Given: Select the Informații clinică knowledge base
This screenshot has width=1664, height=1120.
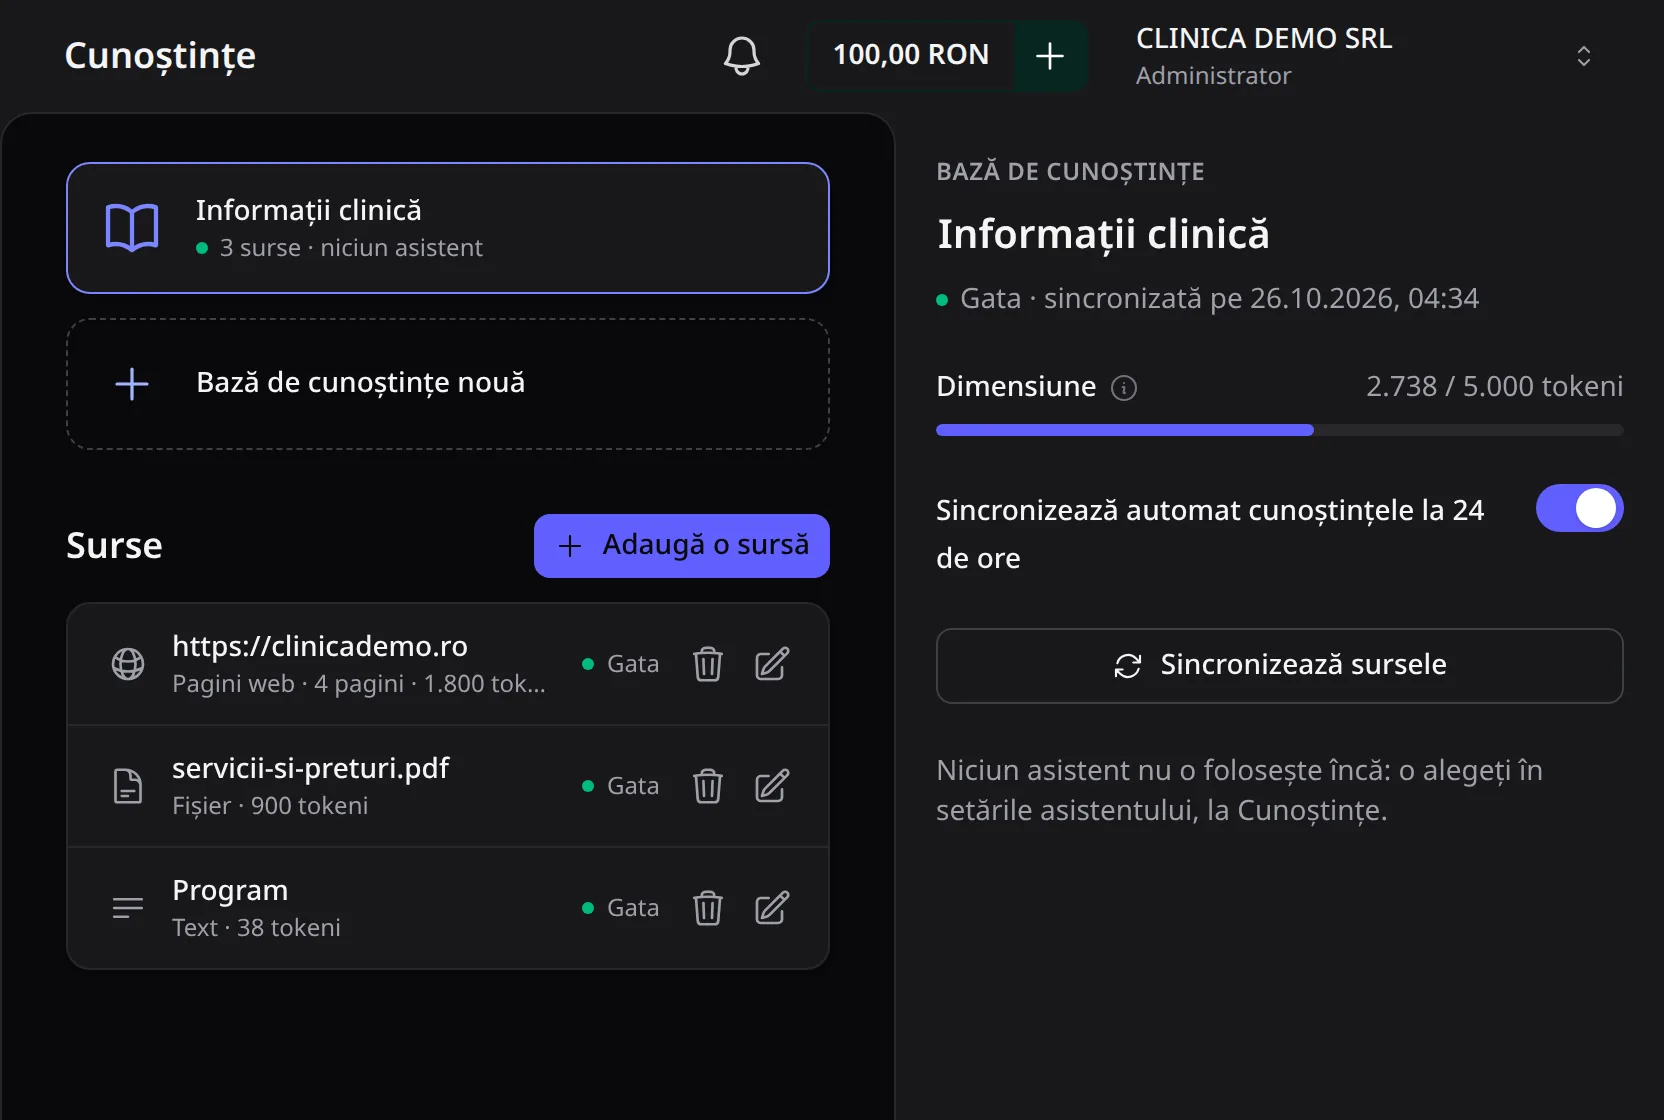Looking at the screenshot, I should point(448,228).
